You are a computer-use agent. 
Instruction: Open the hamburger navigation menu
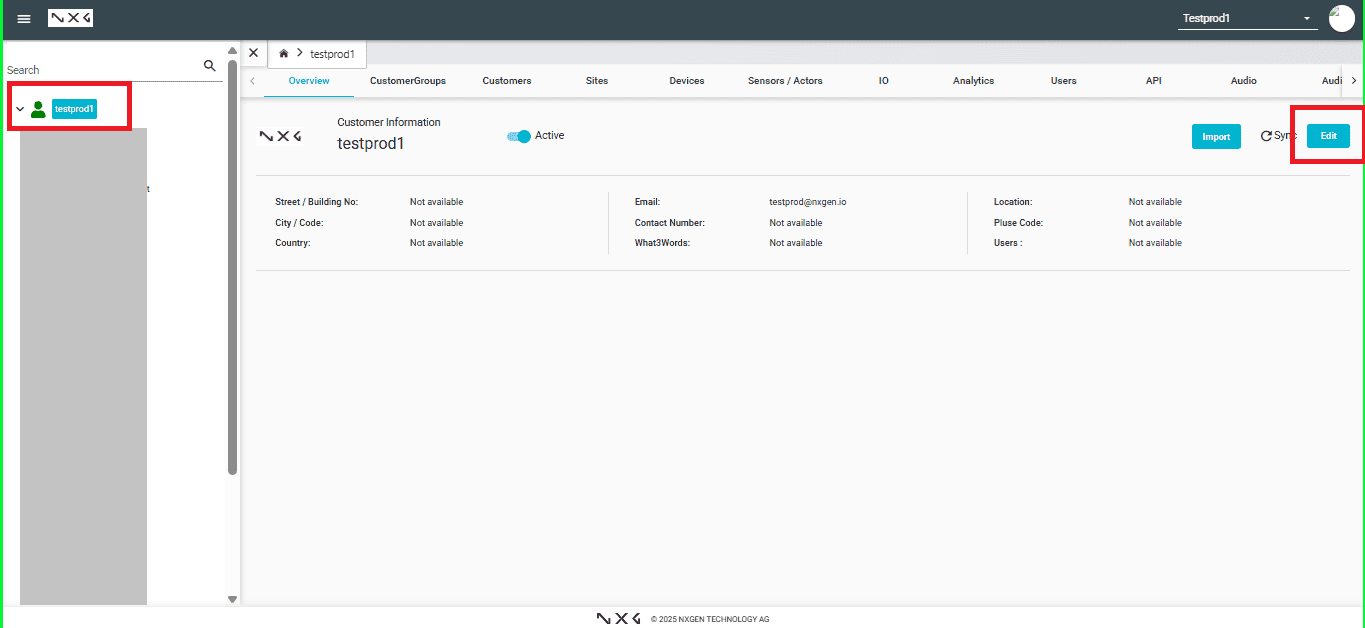pyautogui.click(x=24, y=19)
